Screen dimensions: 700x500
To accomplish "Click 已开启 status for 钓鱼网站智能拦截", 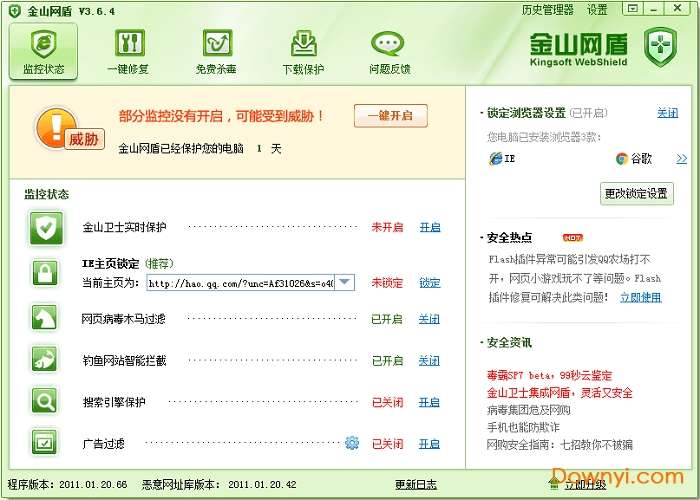I will pyautogui.click(x=387, y=361).
